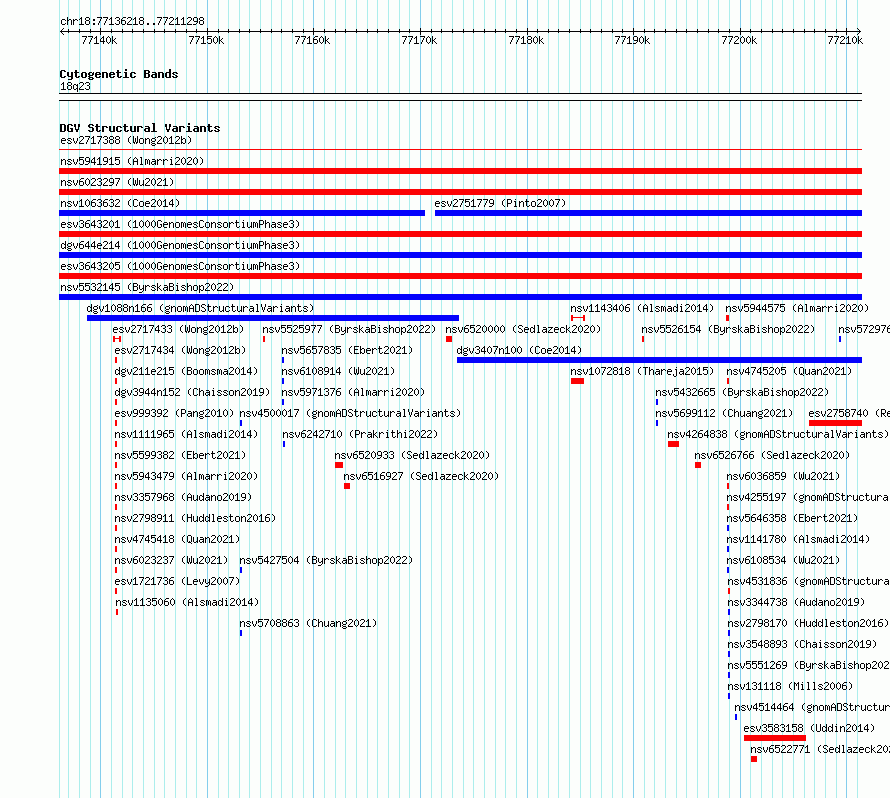Select dgv3407n100 (Coe2014) variant label
The width and height of the screenshot is (890, 798).
pos(519,350)
